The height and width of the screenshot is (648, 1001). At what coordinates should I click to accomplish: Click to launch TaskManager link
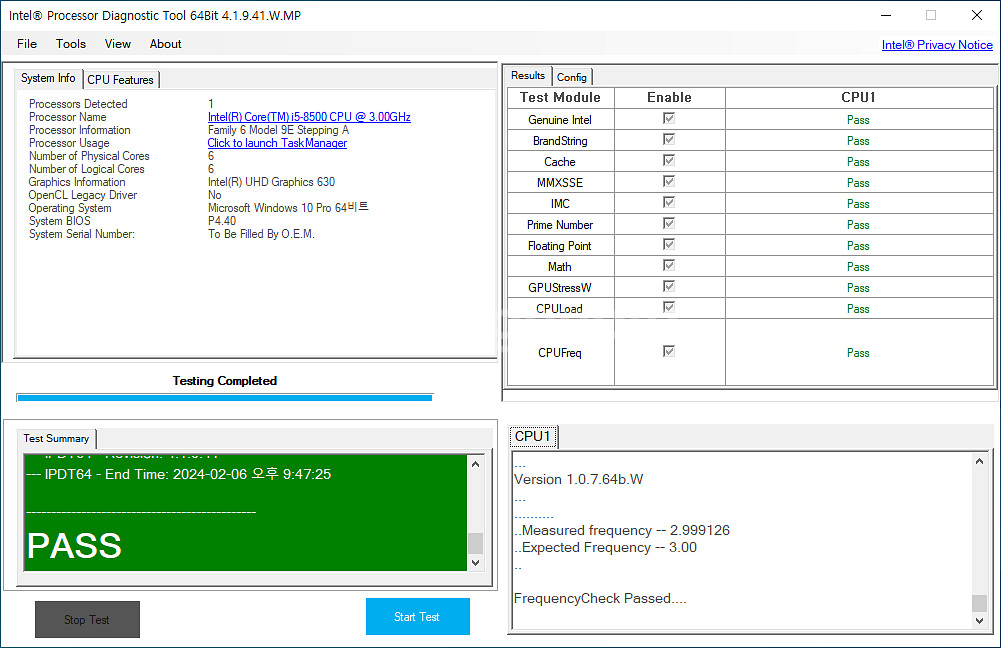pyautogui.click(x=277, y=143)
